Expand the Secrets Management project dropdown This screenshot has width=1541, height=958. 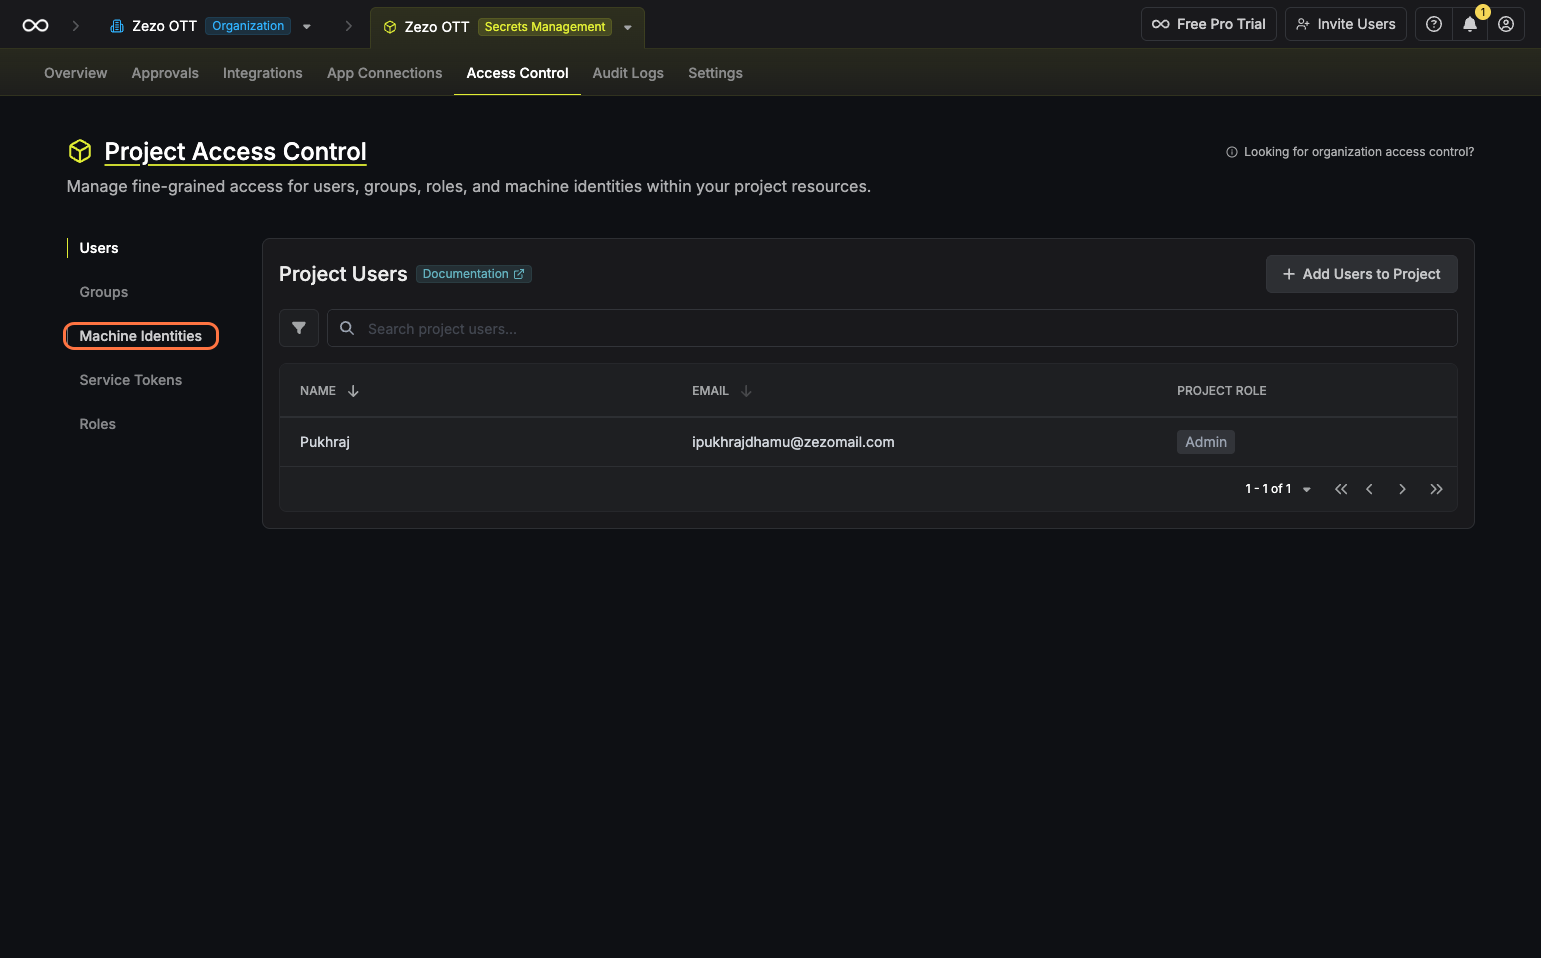(x=628, y=27)
